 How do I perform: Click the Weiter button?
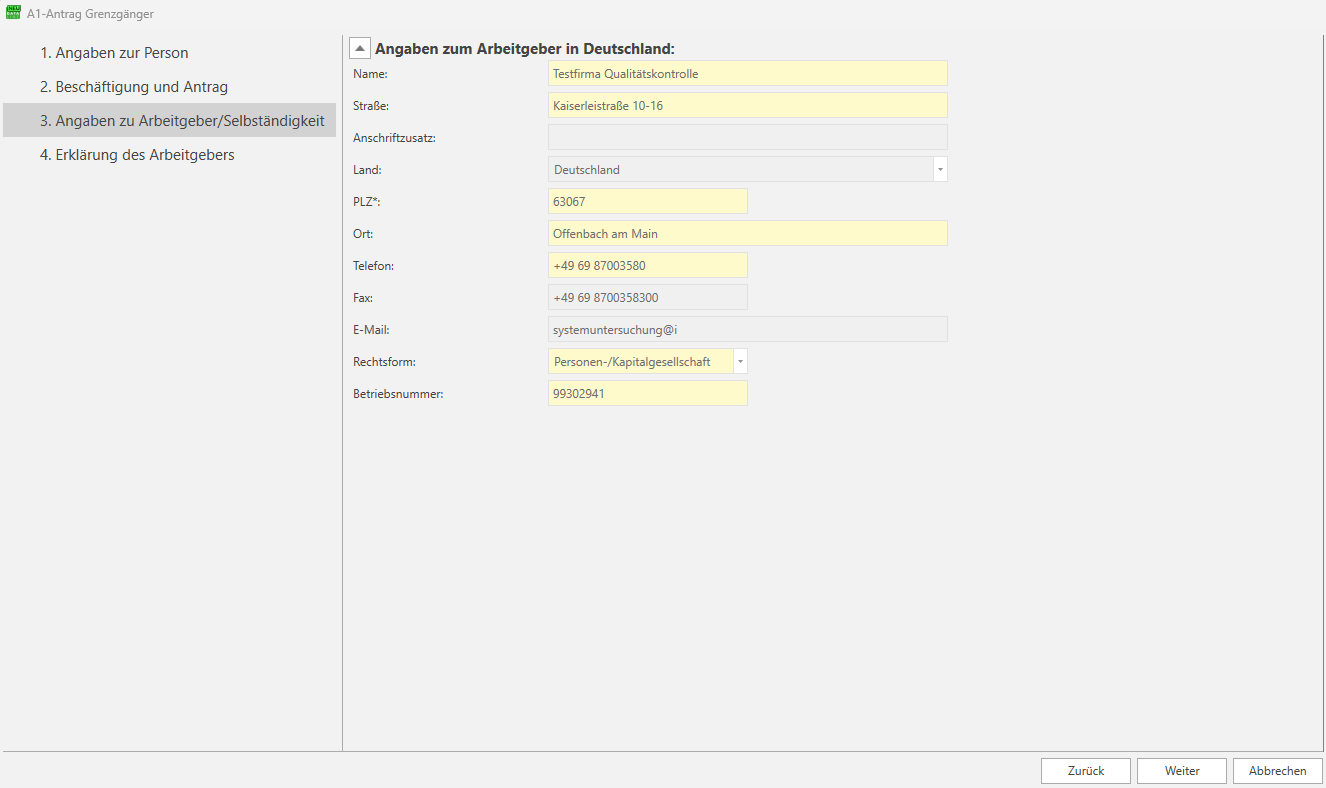(1181, 771)
